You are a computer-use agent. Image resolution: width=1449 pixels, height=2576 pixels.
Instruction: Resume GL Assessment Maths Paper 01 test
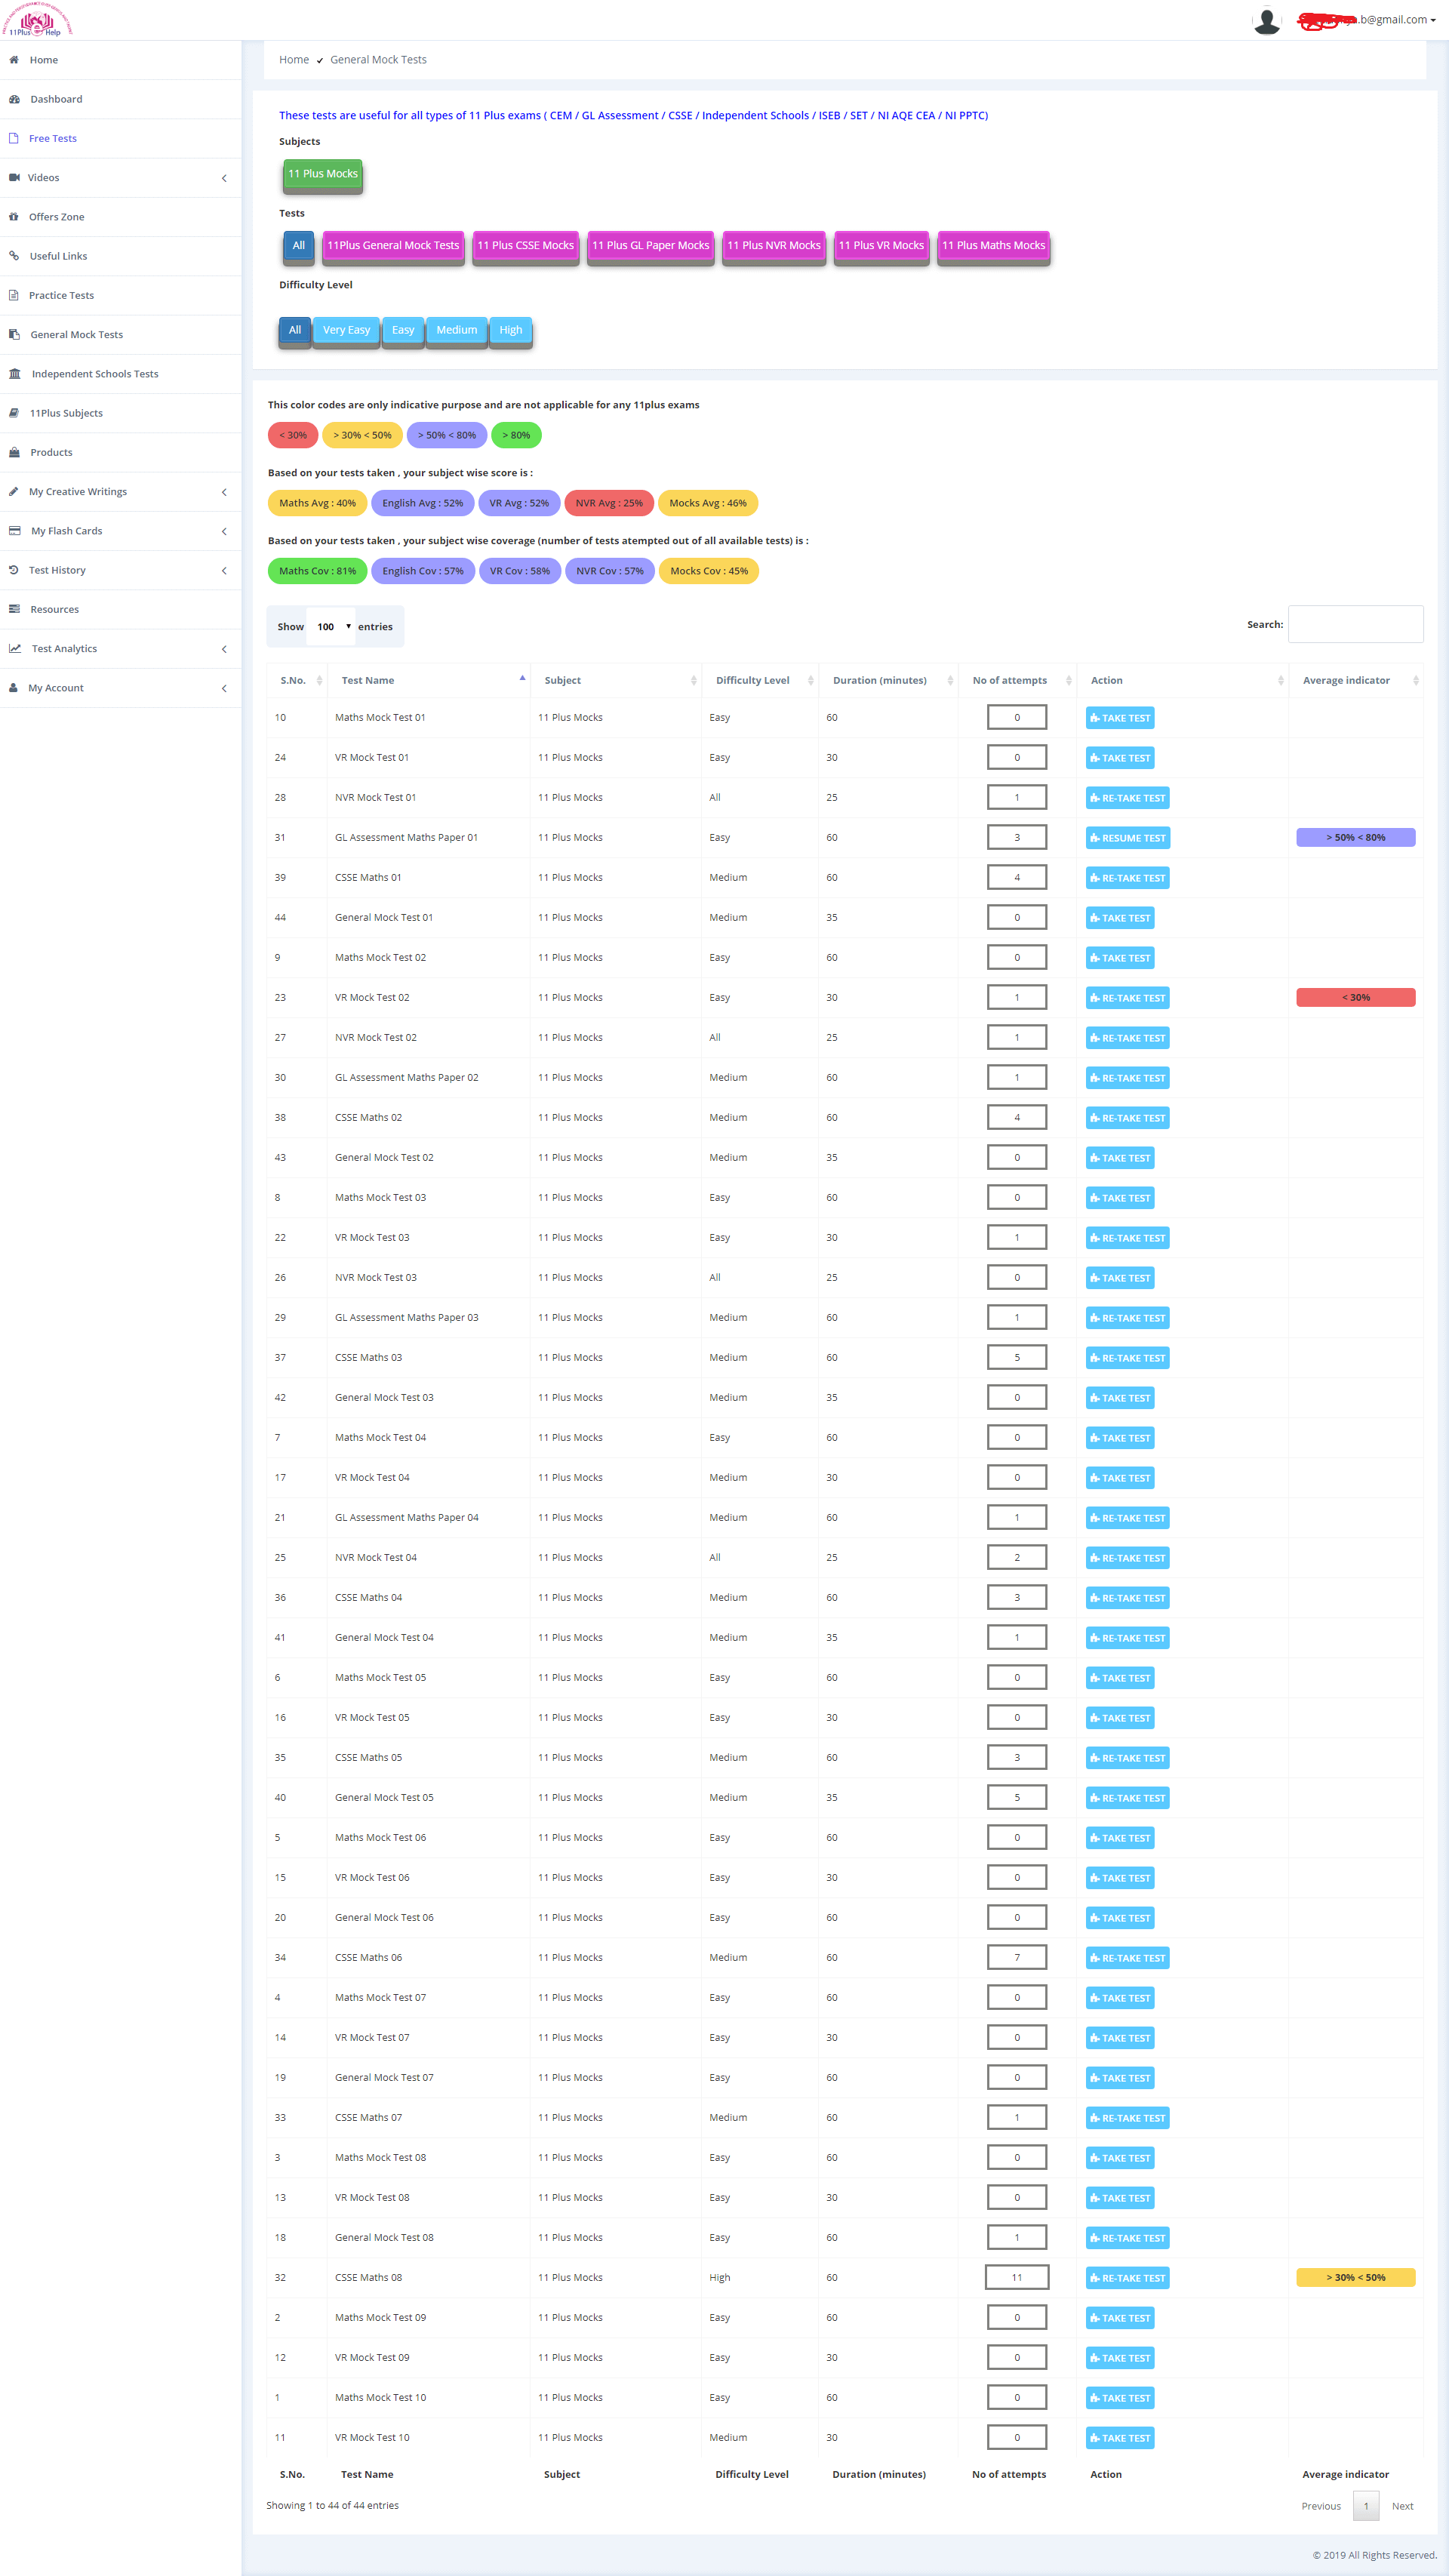pos(1127,838)
